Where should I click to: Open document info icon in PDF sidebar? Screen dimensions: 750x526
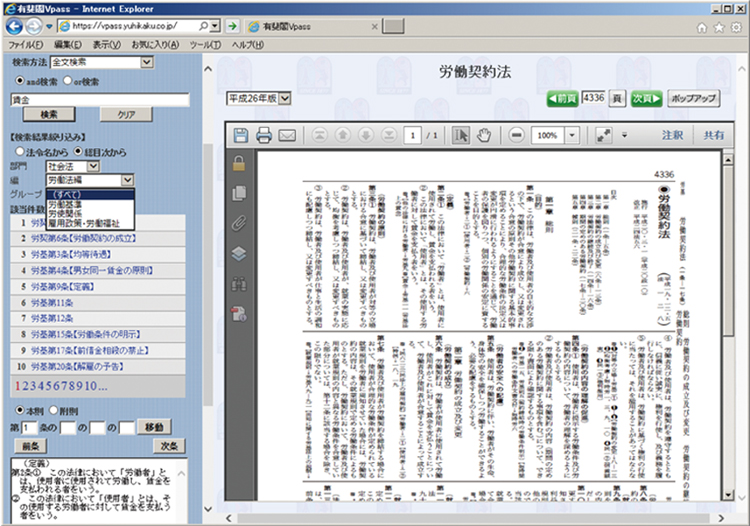pyautogui.click(x=239, y=314)
